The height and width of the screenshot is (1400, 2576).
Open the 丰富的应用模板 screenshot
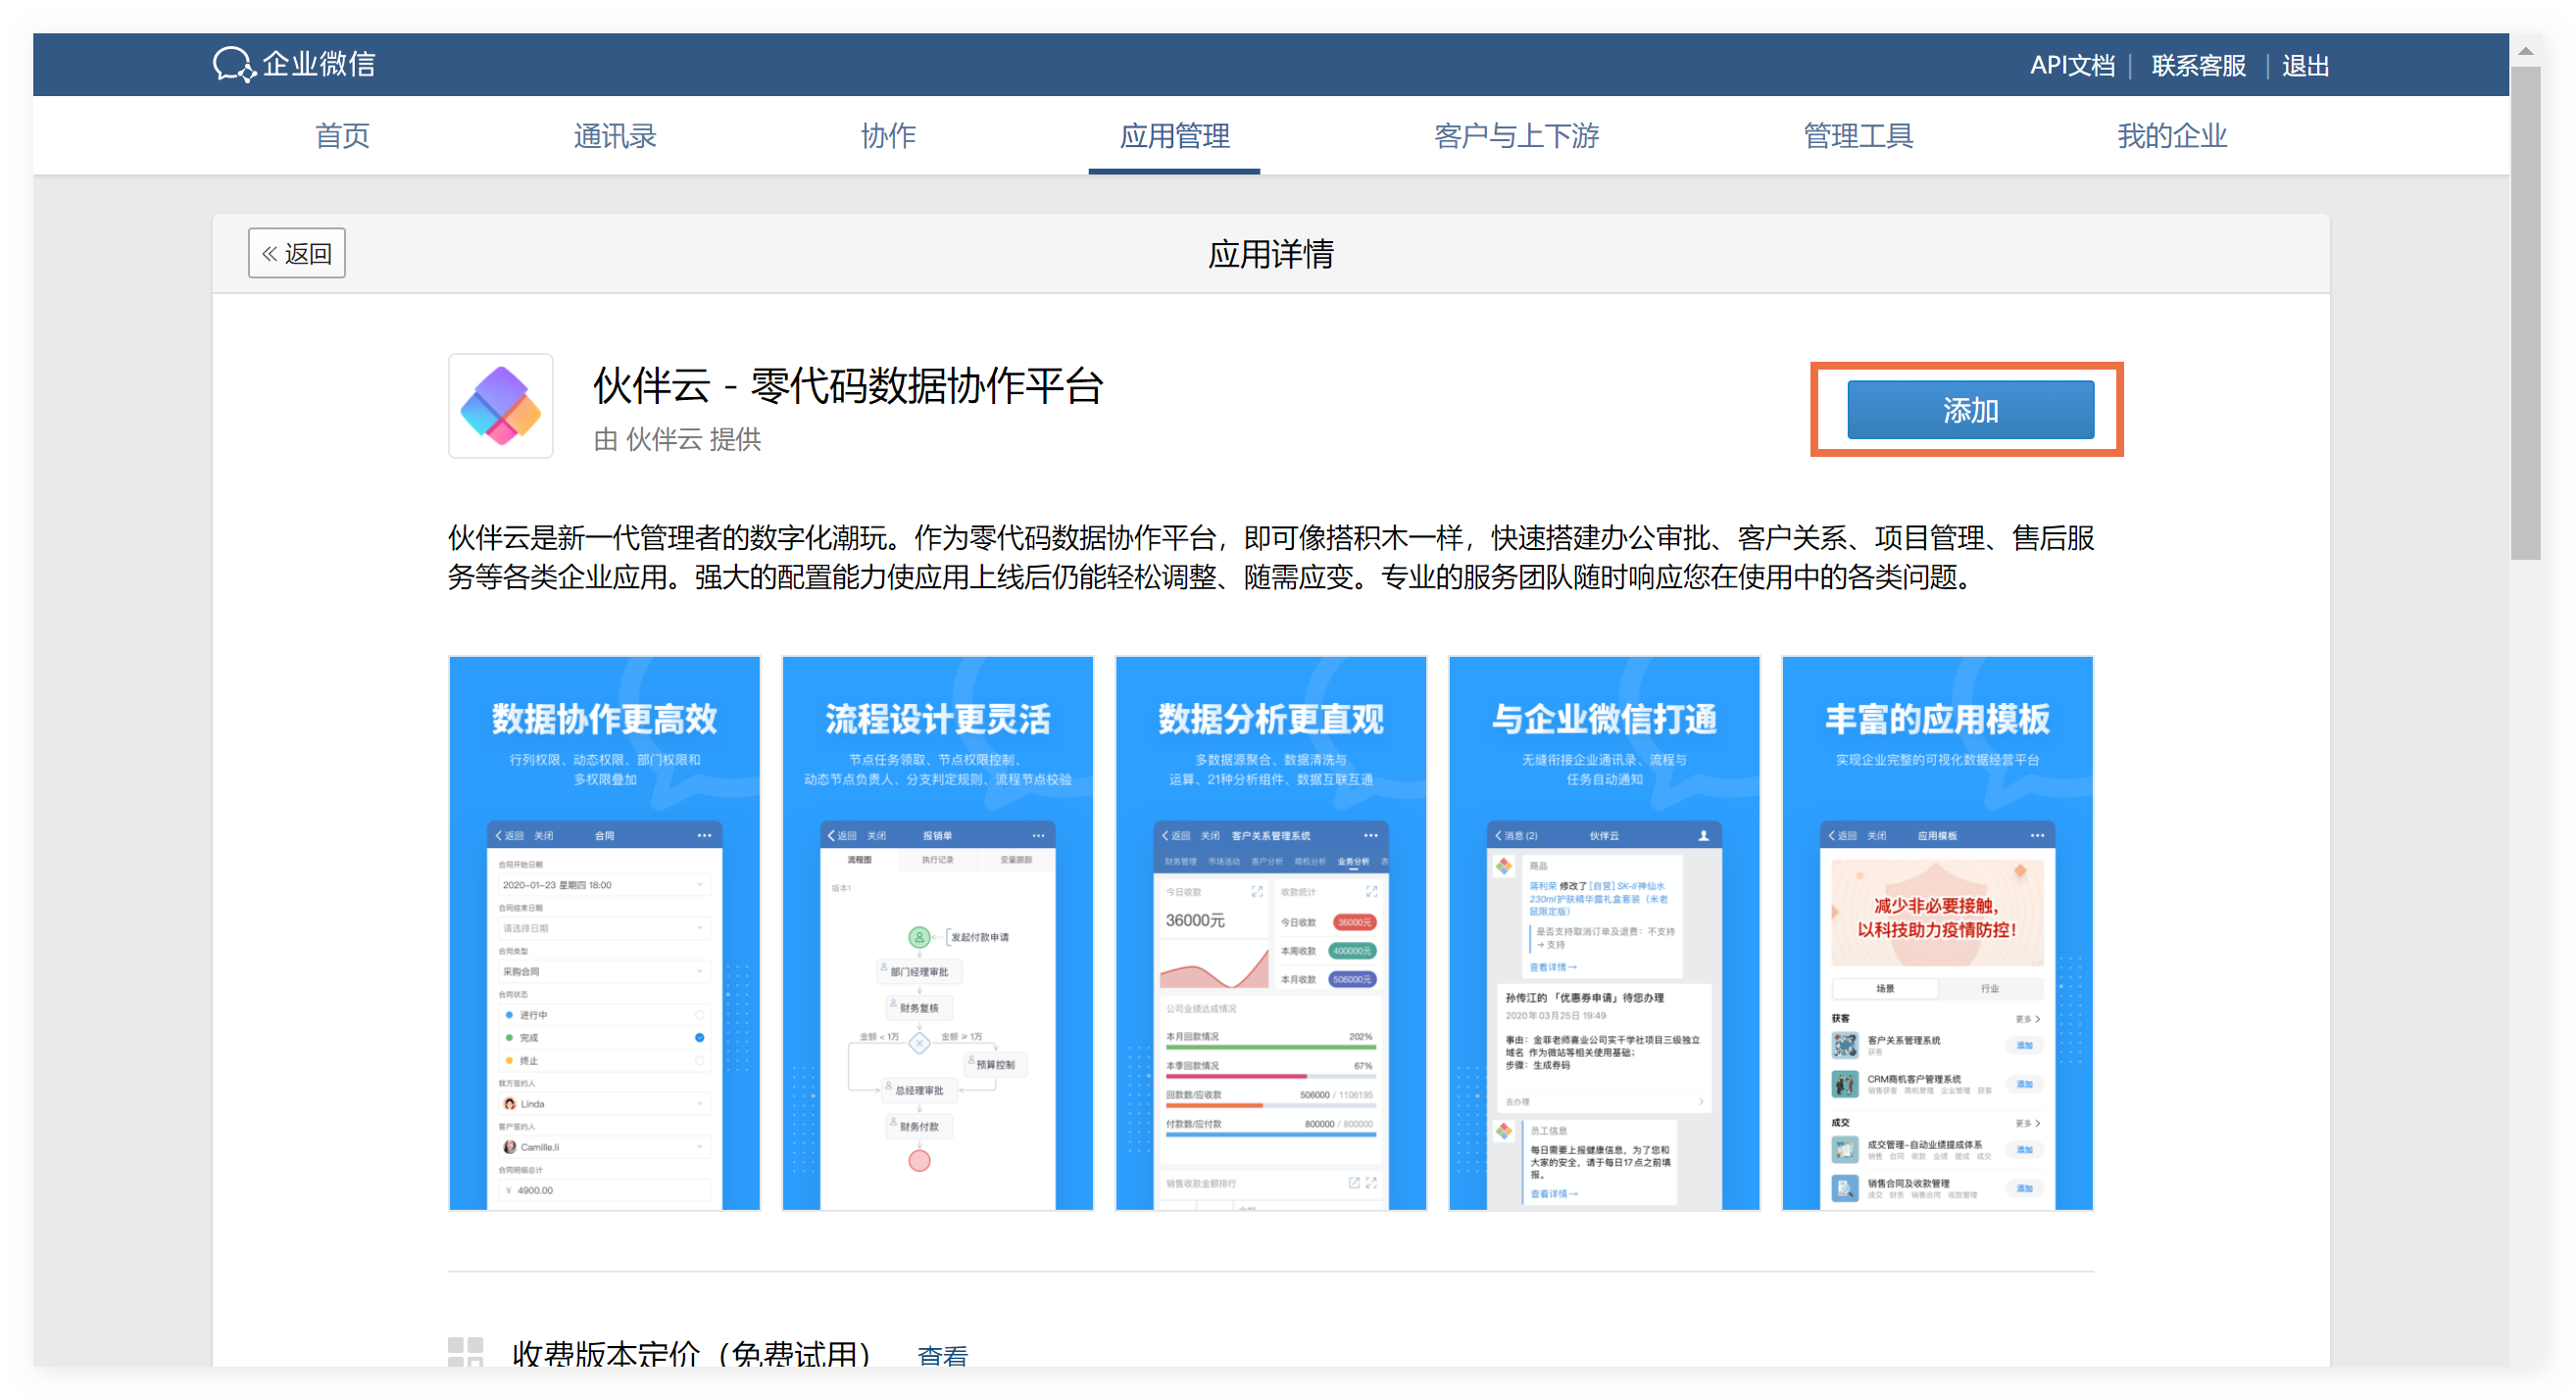tap(1936, 933)
